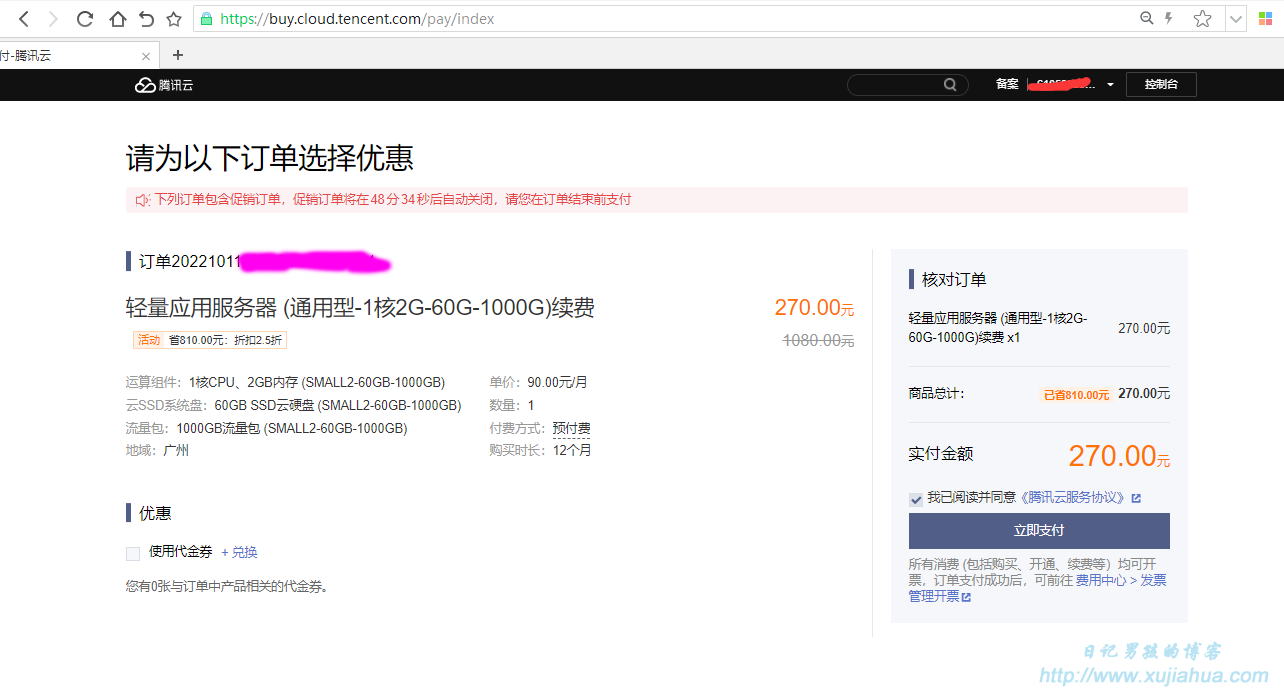Click the magnifier zoom icon in address bar
Screen dimensions: 1284x689
(x=1147, y=18)
